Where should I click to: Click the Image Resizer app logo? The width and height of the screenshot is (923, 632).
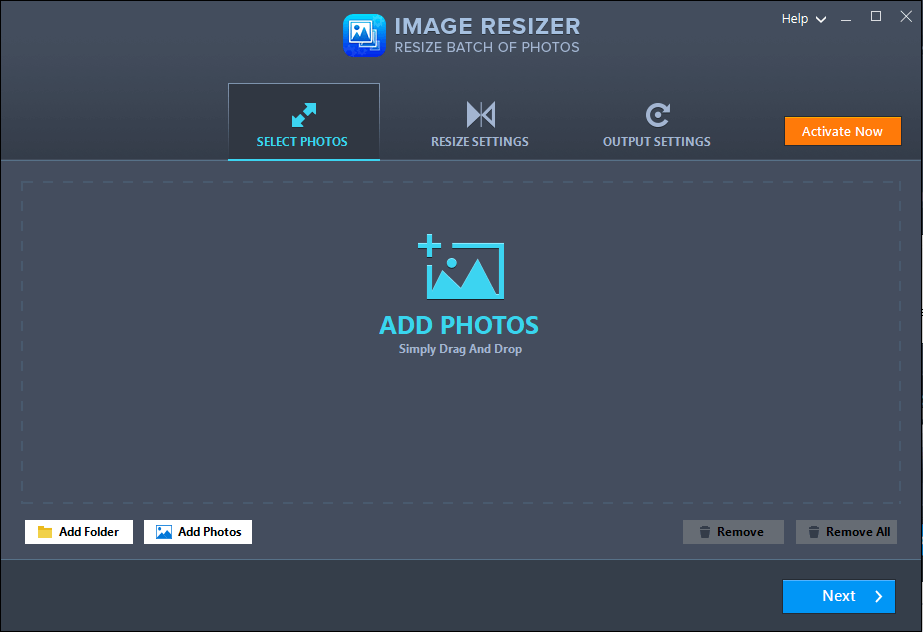click(364, 35)
